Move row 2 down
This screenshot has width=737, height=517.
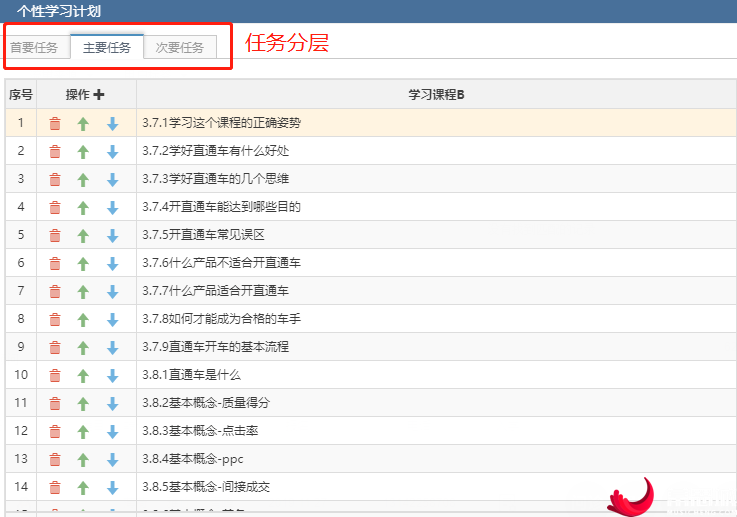click(x=112, y=152)
